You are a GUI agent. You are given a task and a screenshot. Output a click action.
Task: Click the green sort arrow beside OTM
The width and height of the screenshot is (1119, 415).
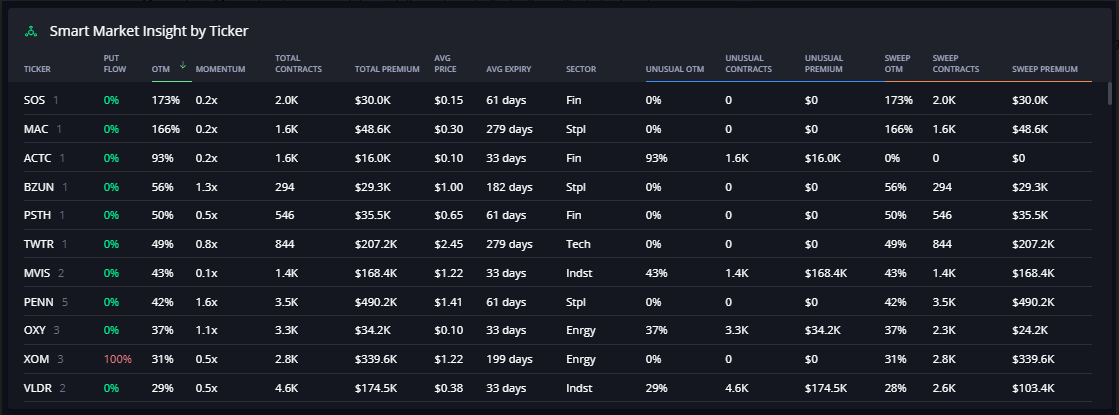[x=183, y=65]
